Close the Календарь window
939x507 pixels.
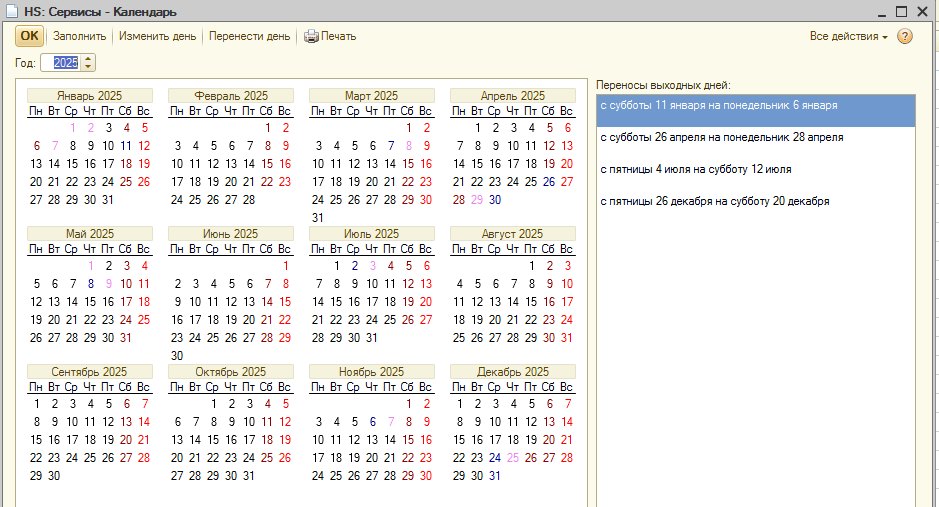(923, 11)
